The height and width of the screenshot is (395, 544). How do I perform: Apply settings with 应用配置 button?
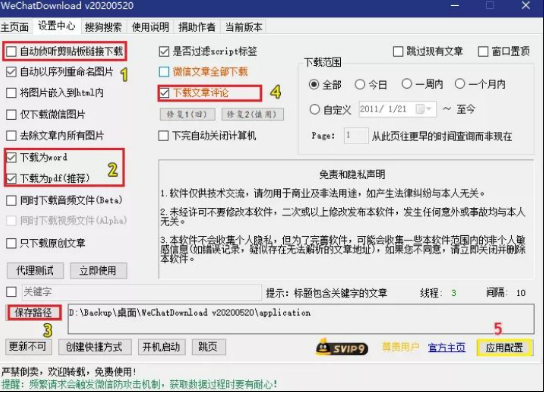pyautogui.click(x=504, y=347)
